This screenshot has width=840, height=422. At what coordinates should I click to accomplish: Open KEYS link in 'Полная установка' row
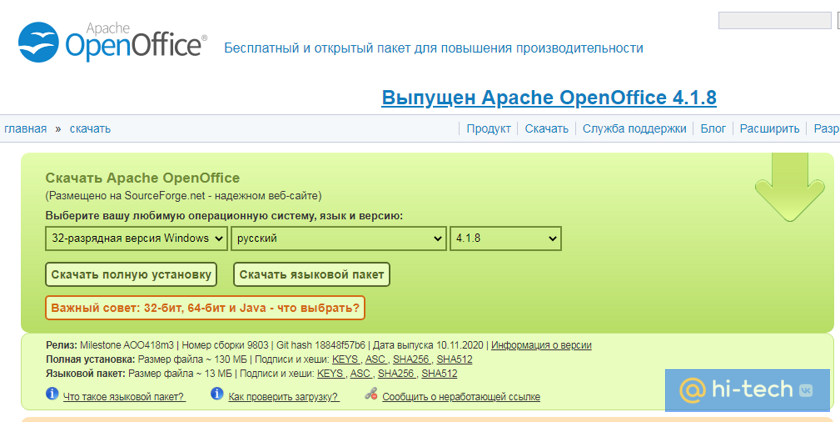pyautogui.click(x=346, y=359)
